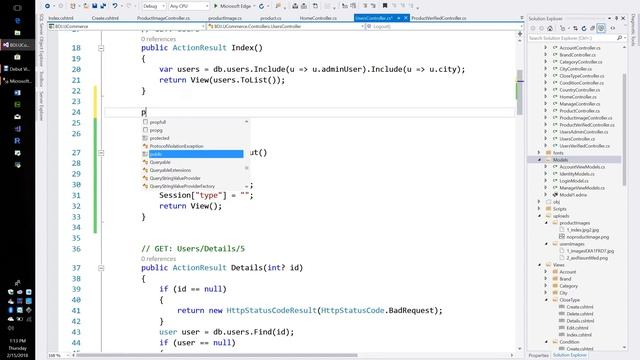640x360 pixels.
Task: Open Delete.cshtml under CloseType folder
Action: pos(580,314)
